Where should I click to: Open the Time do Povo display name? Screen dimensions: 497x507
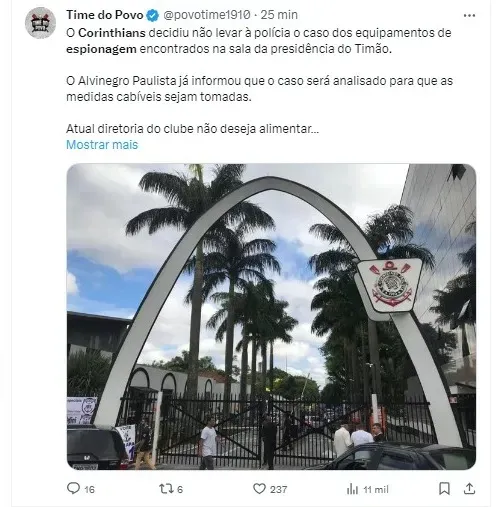(x=105, y=15)
